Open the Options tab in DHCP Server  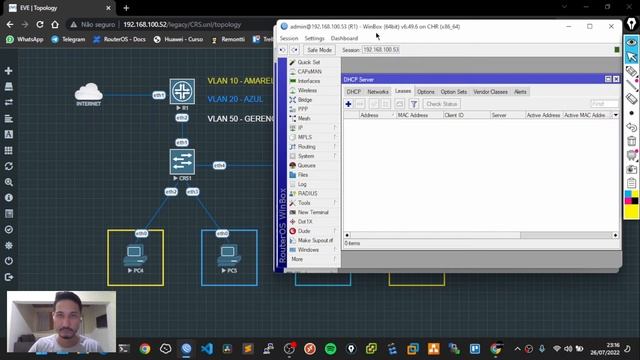[x=426, y=92]
